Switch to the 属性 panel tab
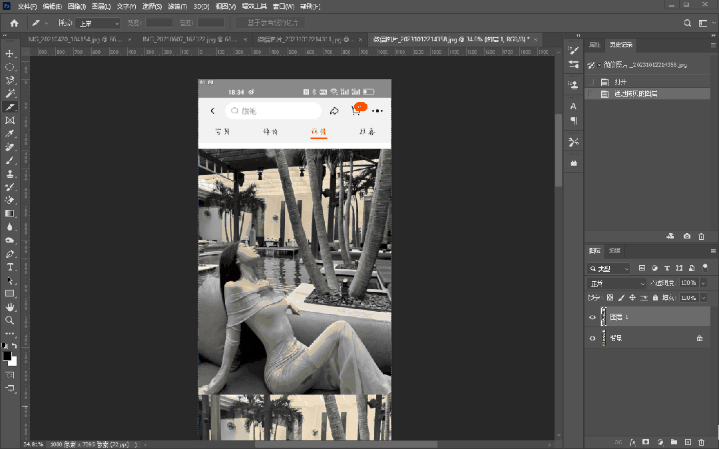The width and height of the screenshot is (719, 449). pos(595,44)
